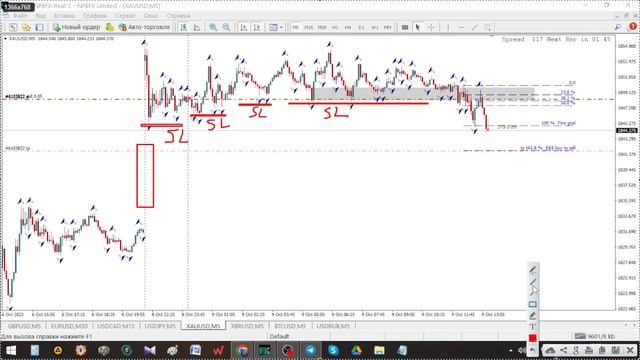Screen dimensions: 640x360
Task: Open the Вид menu
Action: [40, 16]
